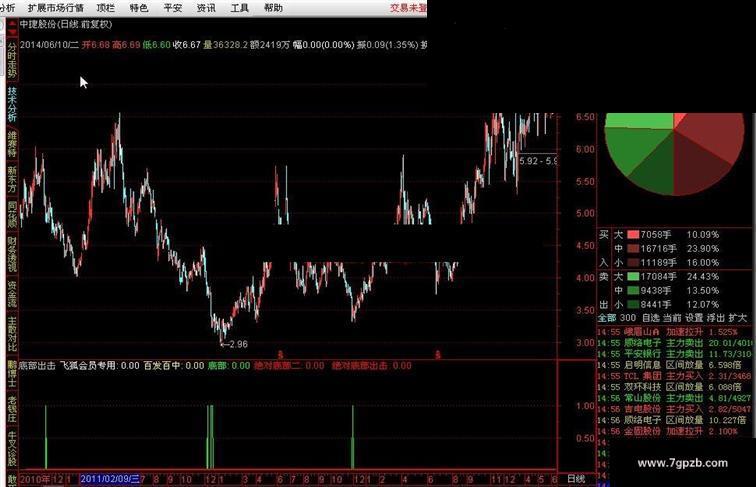Open the 分析 menu
756x487 pixels.
pos(7,8)
